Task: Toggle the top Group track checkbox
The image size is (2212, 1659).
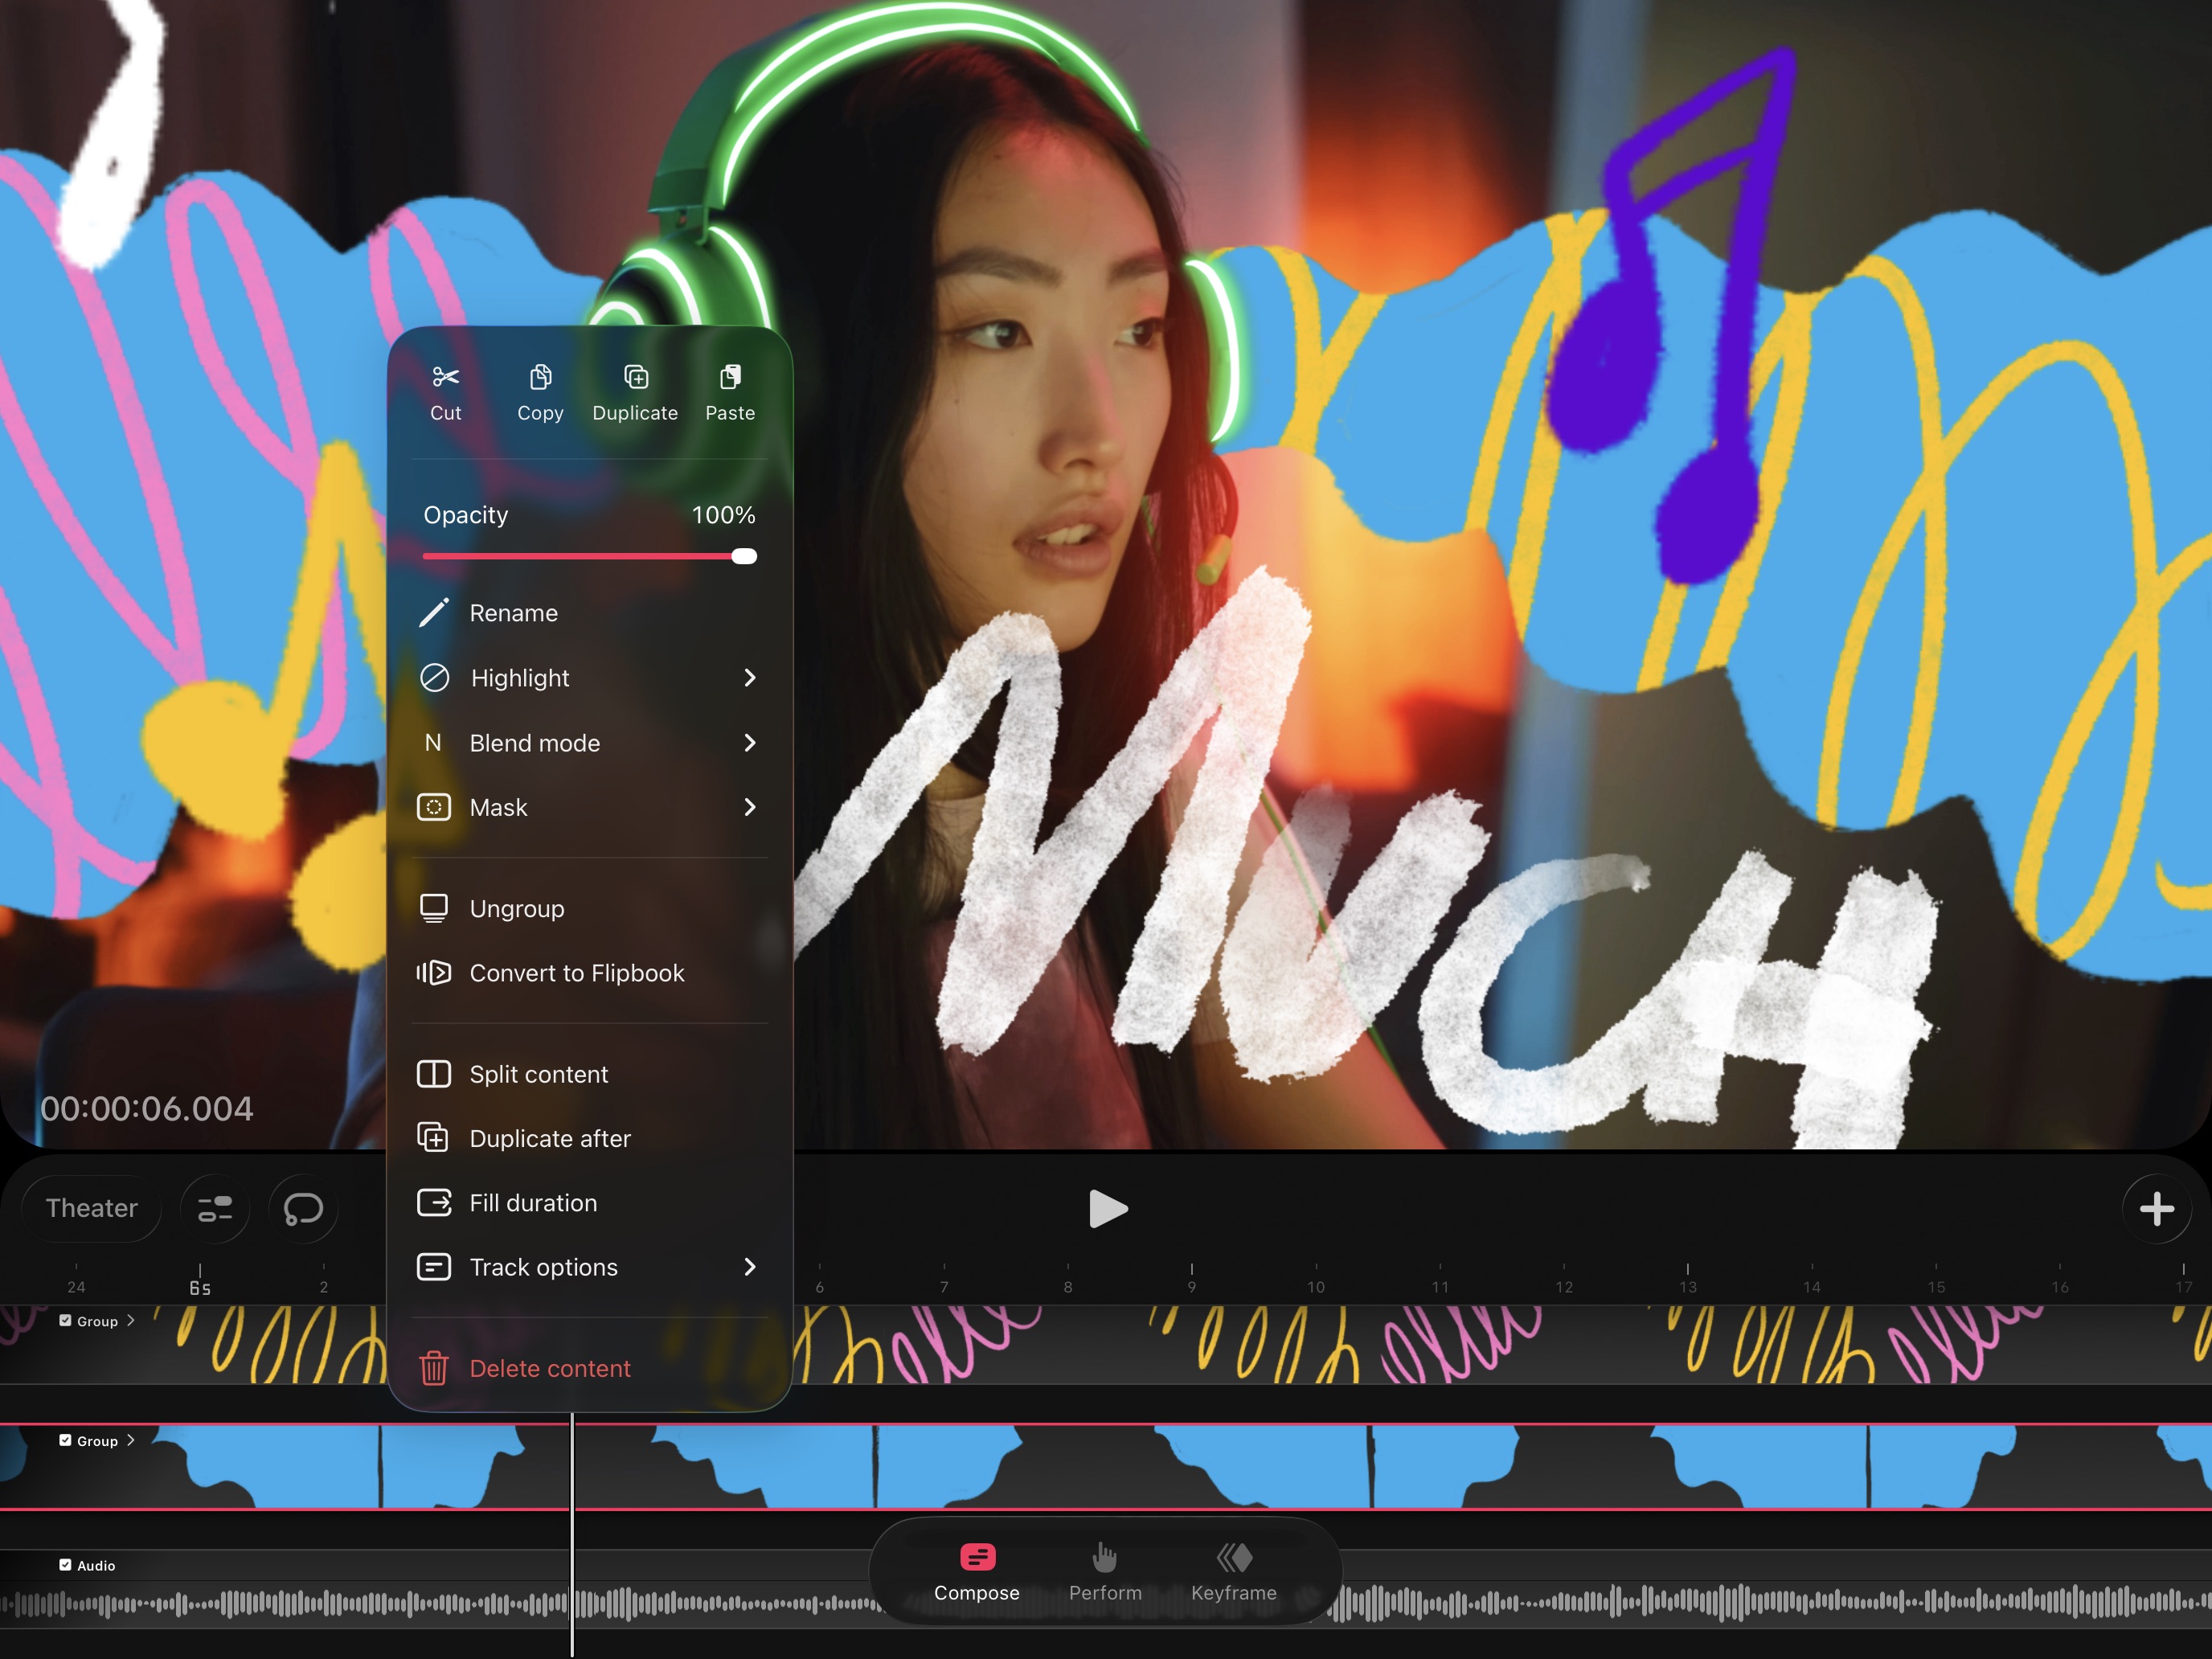Action: click(x=65, y=1321)
